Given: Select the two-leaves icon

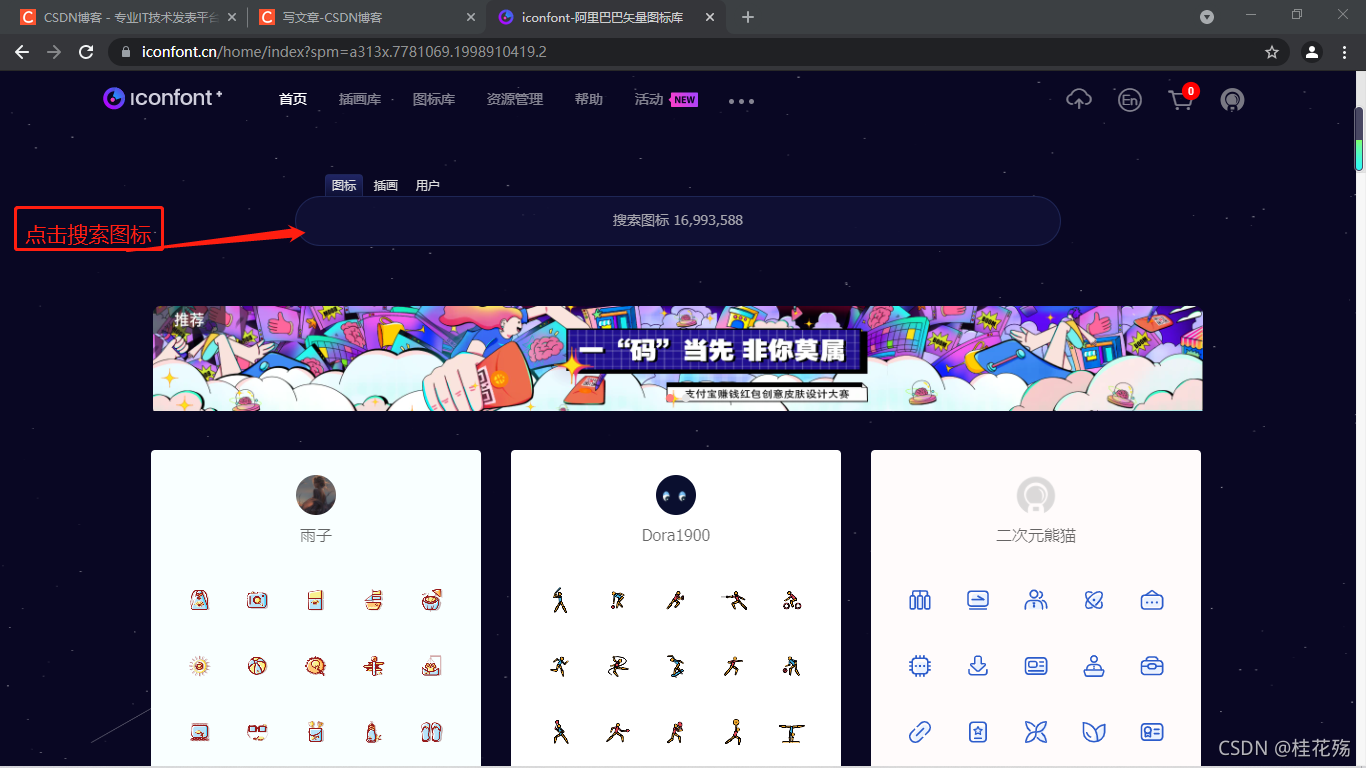Looking at the screenshot, I should 1094,732.
